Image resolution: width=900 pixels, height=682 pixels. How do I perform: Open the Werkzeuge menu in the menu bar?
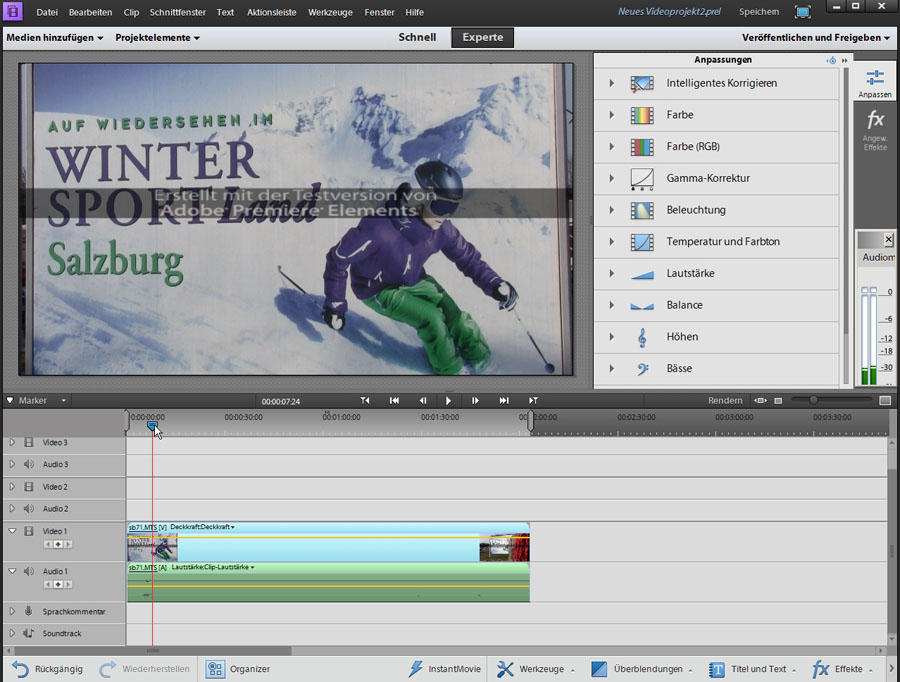coord(330,12)
